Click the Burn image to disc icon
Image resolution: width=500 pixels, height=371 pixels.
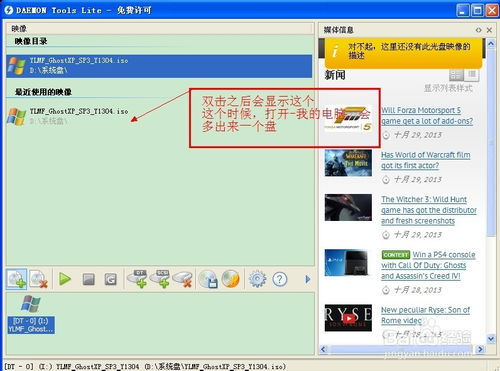tap(231, 279)
